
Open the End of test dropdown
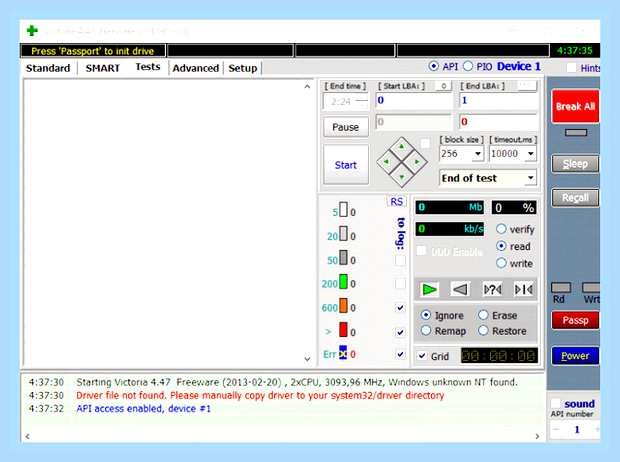pos(530,178)
